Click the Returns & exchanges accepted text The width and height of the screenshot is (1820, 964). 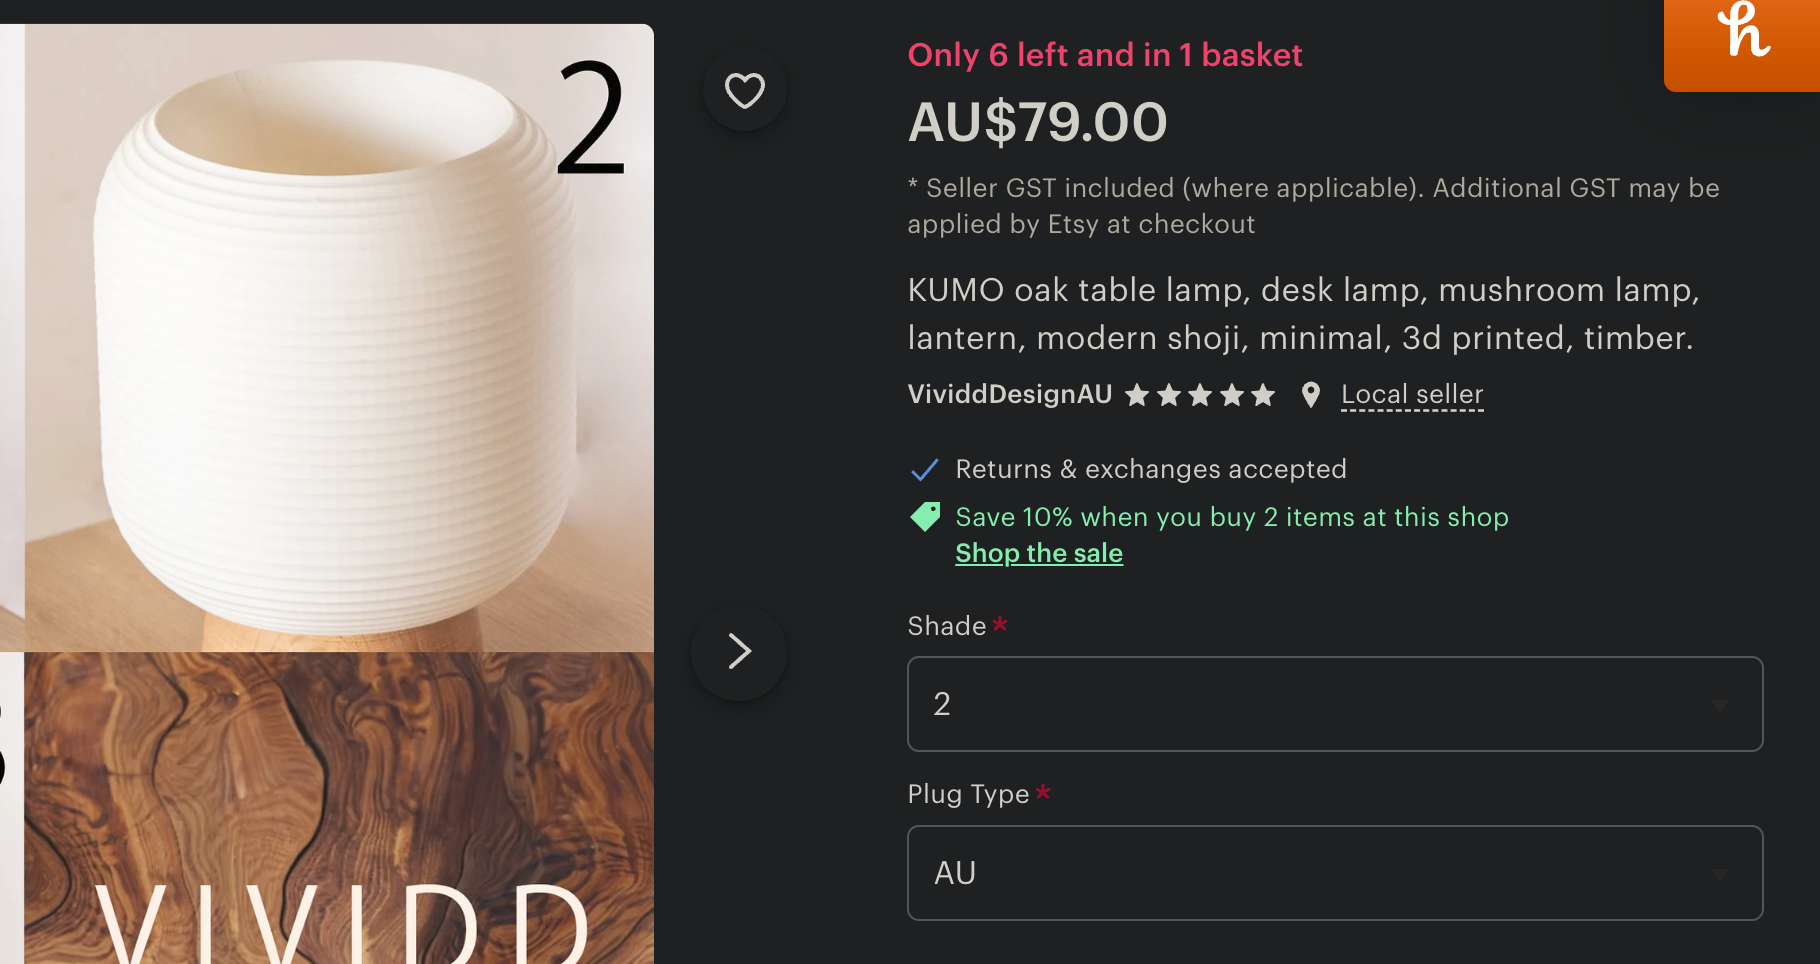1151,469
